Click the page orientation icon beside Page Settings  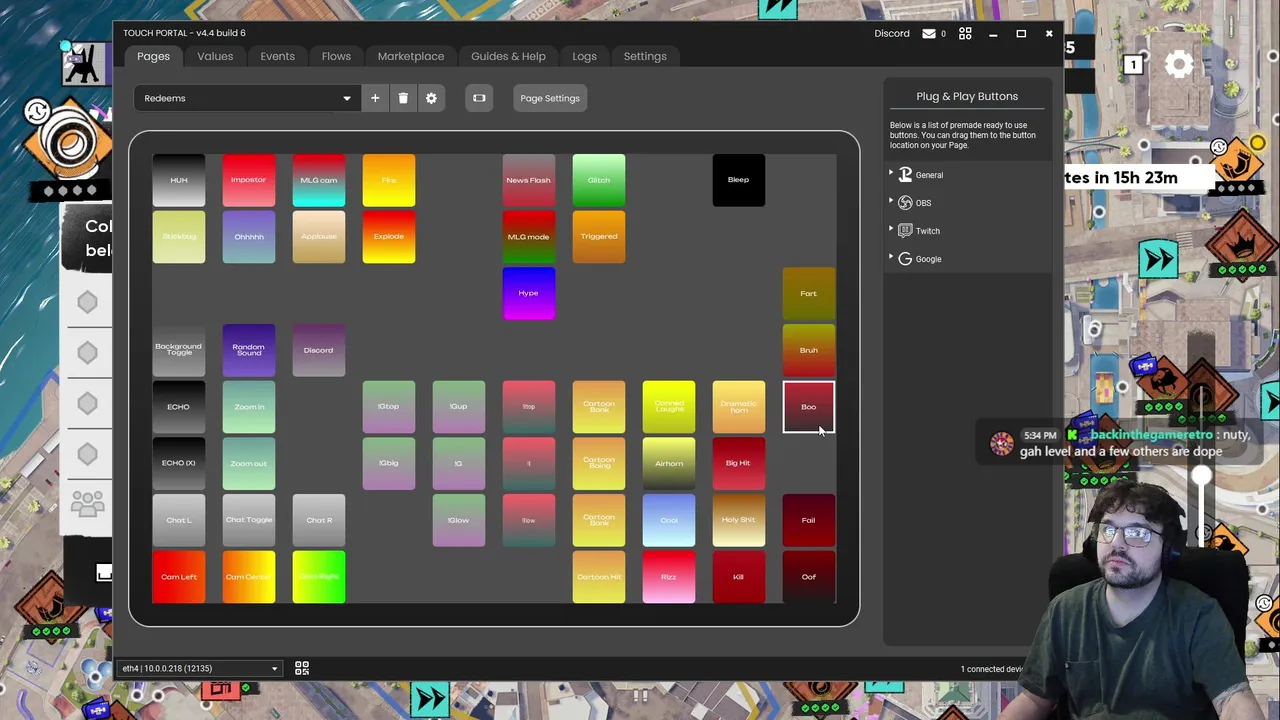click(x=479, y=98)
